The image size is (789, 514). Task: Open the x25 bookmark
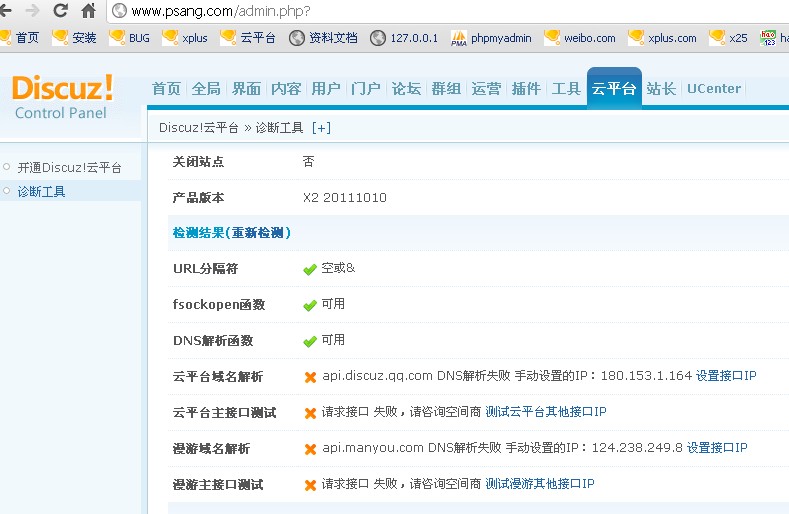[728, 38]
